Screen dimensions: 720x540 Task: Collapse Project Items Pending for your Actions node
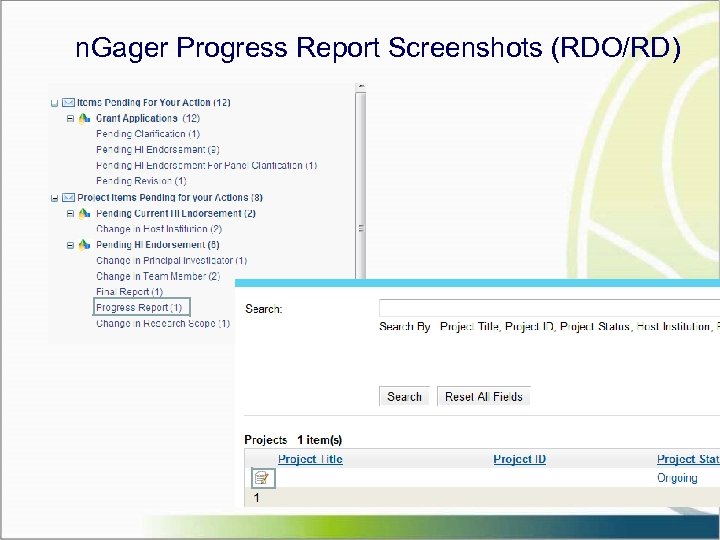(55, 198)
